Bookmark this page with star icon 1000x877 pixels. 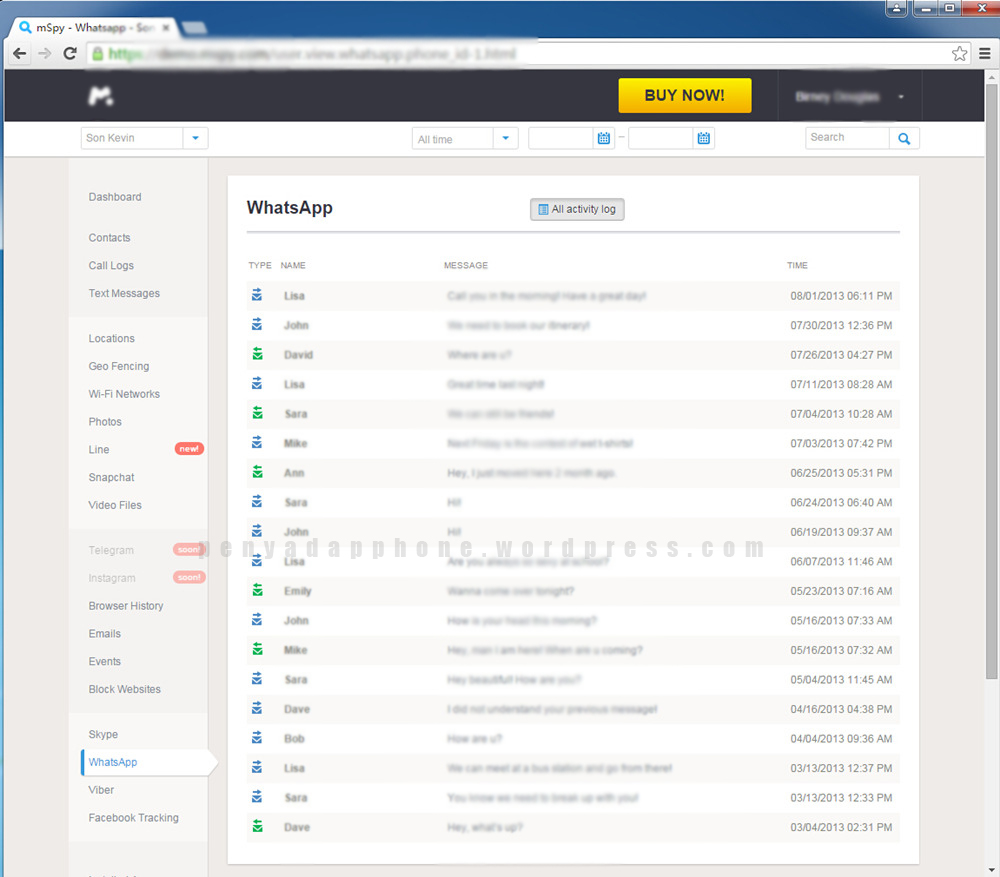pos(959,53)
